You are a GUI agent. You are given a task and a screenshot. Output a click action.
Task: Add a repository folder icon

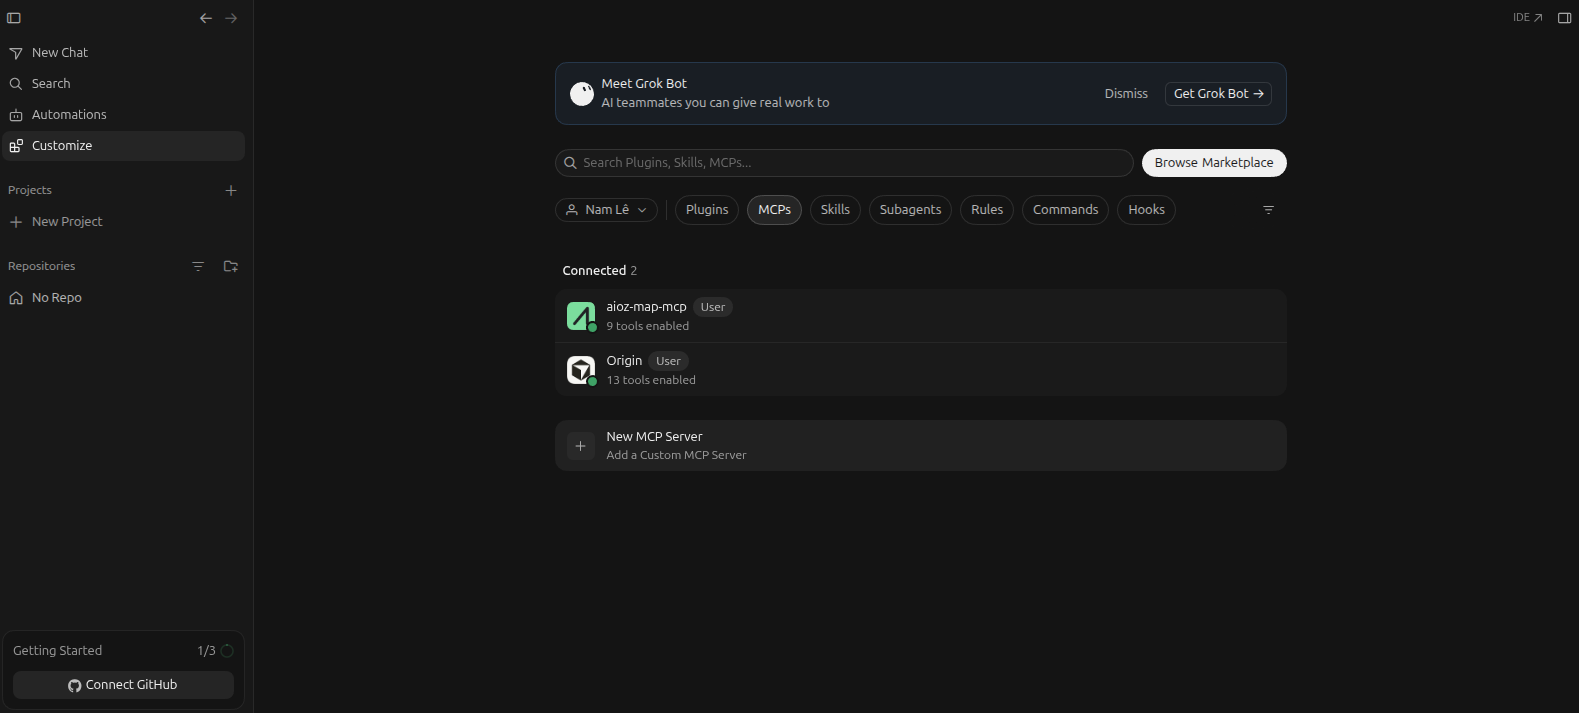click(231, 266)
